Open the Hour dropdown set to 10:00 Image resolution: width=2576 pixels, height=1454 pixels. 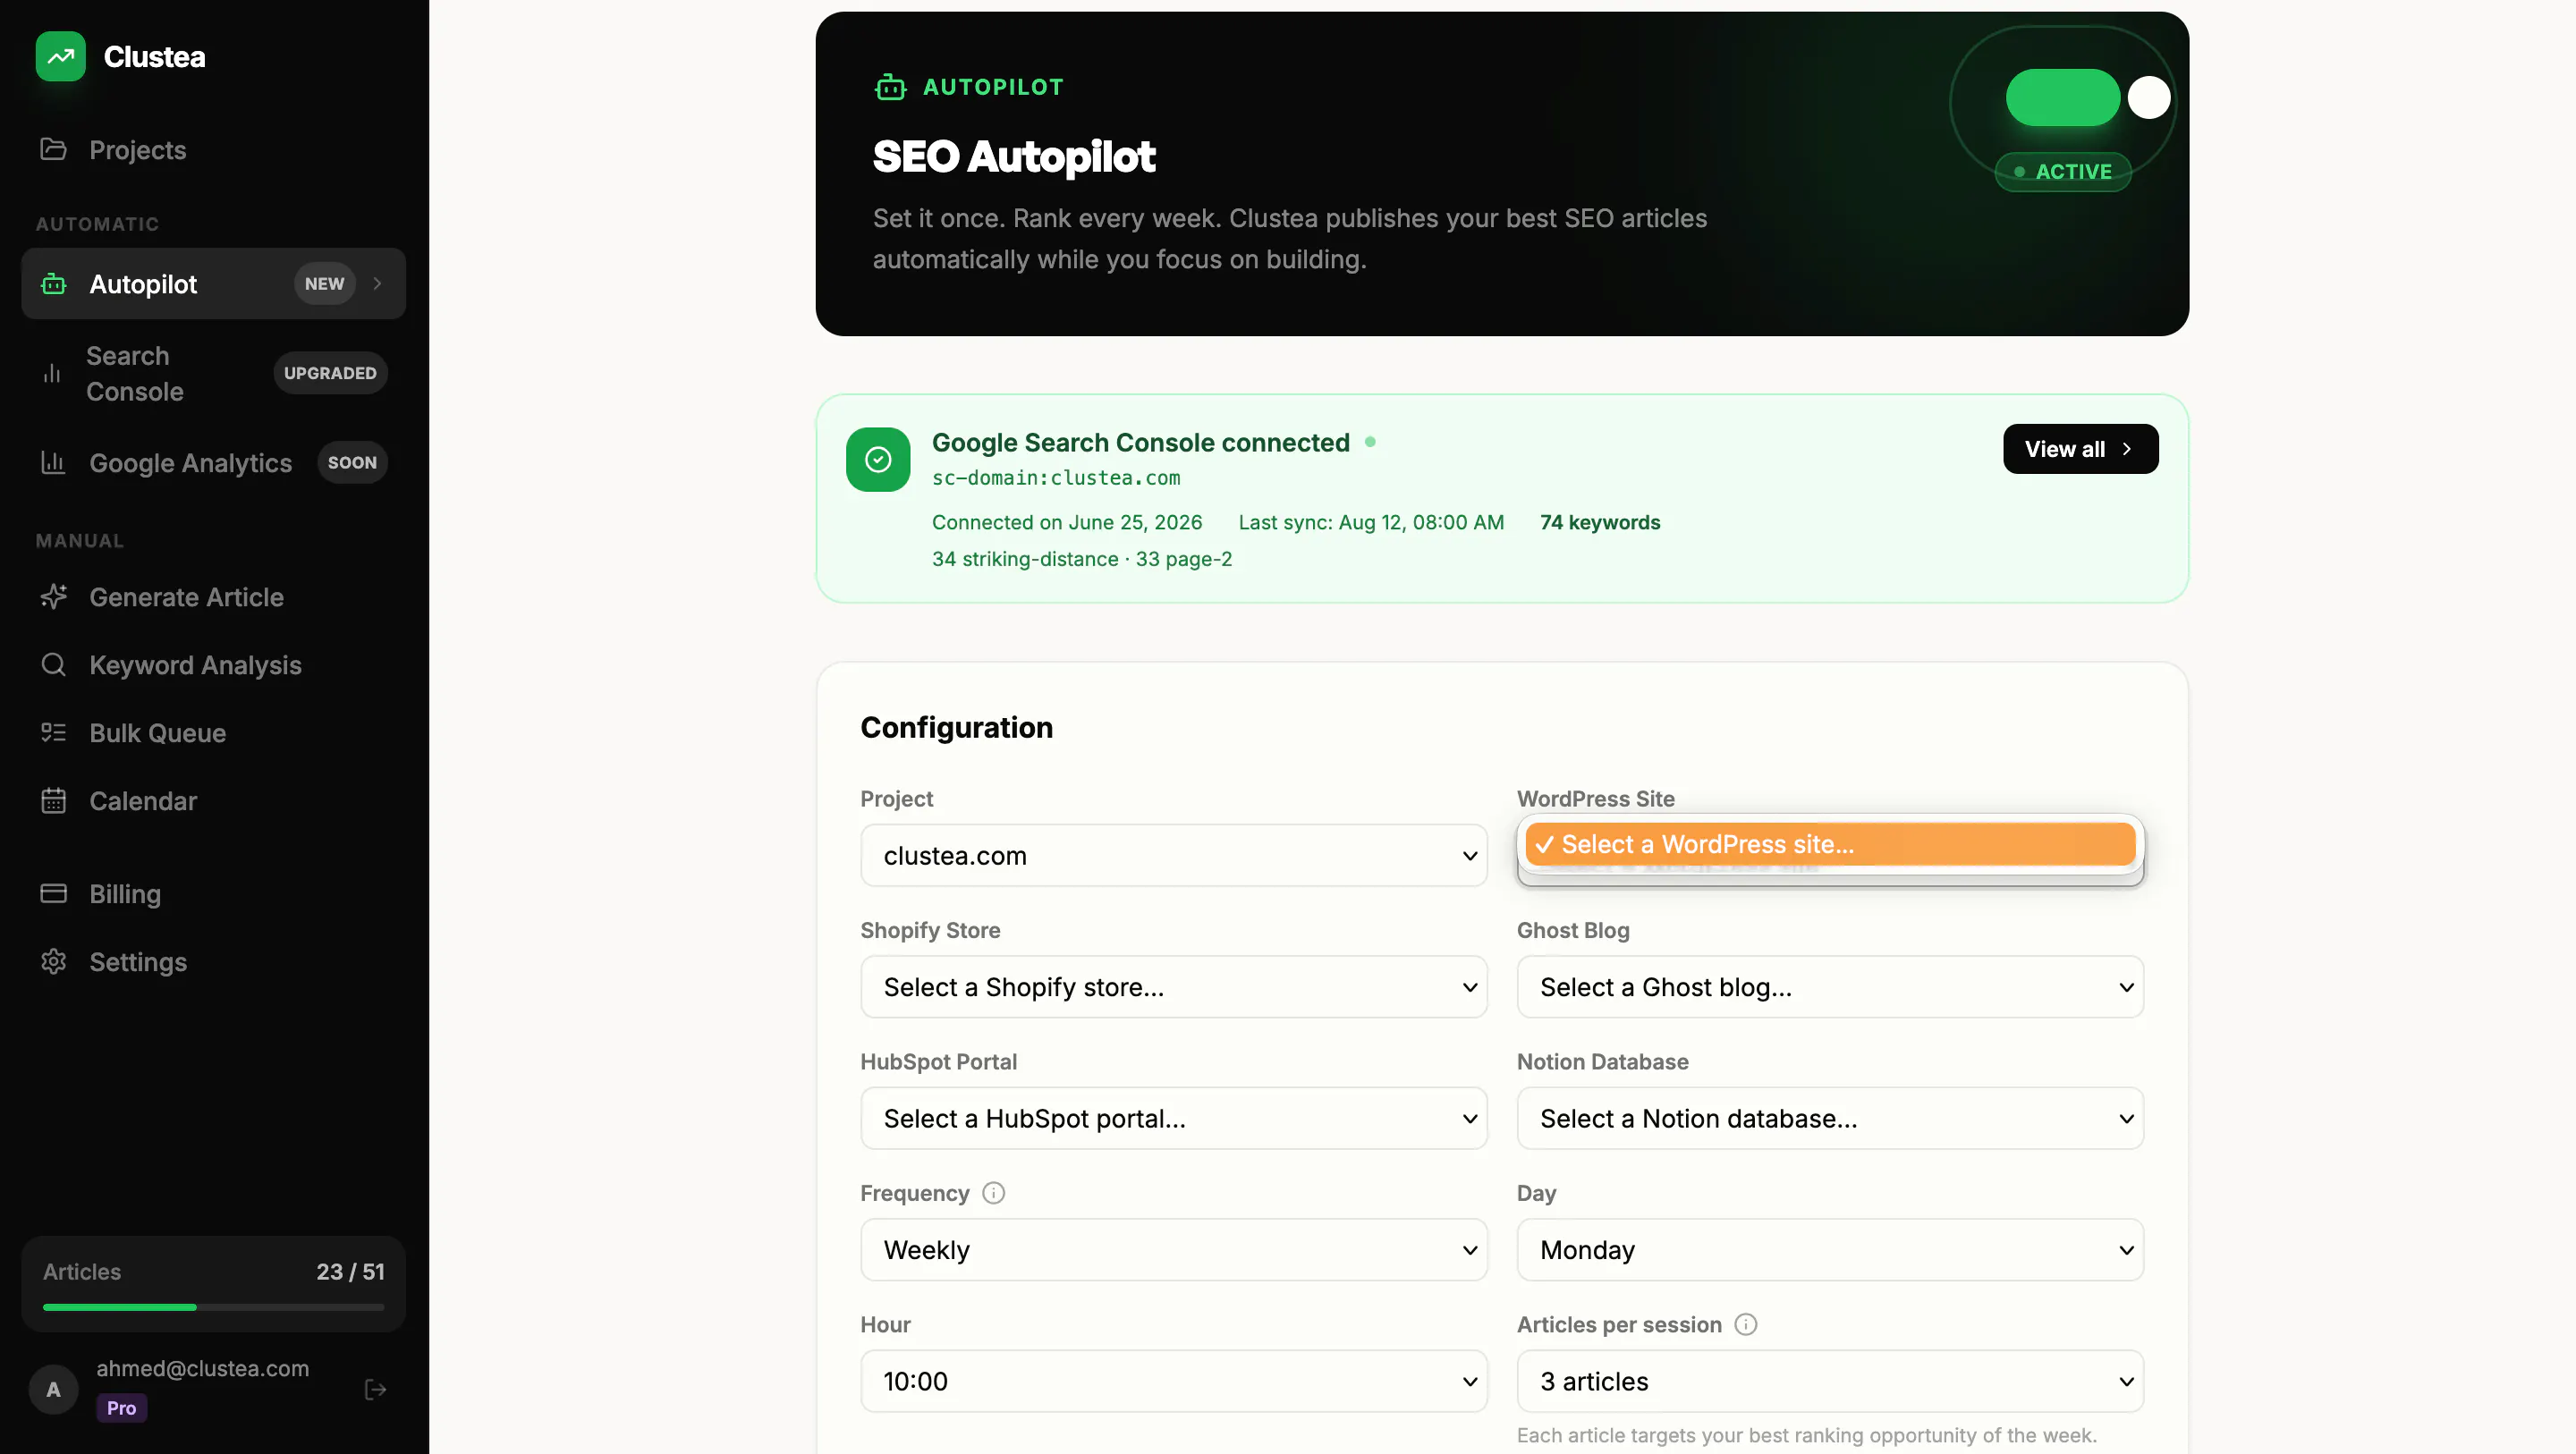click(x=1174, y=1382)
